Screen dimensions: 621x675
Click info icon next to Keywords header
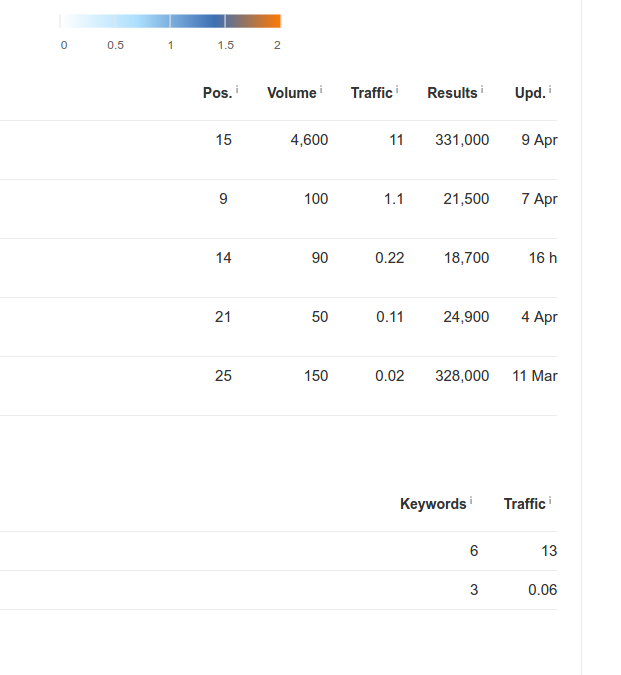pos(471,501)
